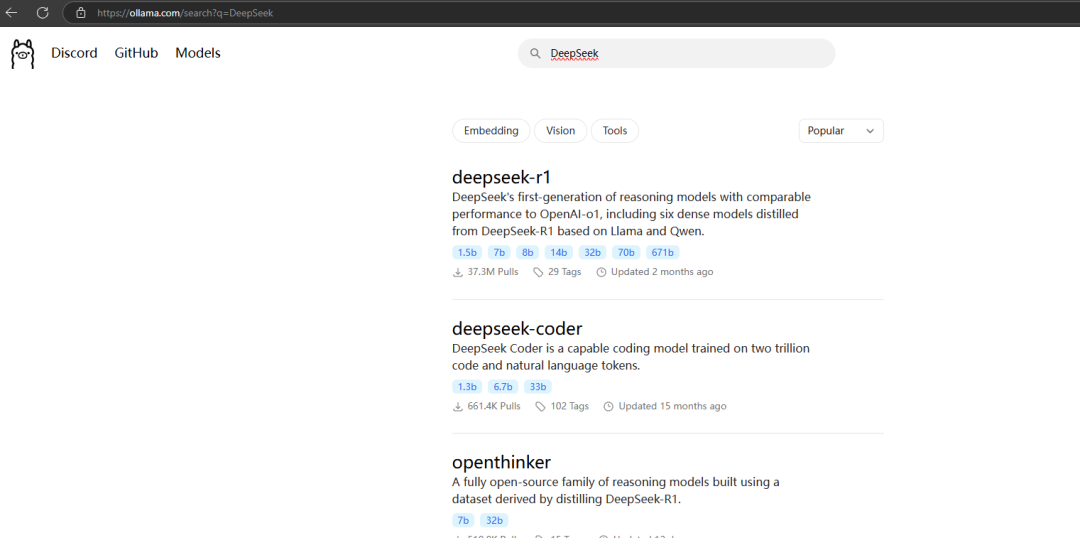Open the Models page
Image resolution: width=1080 pixels, height=538 pixels.
[x=198, y=53]
